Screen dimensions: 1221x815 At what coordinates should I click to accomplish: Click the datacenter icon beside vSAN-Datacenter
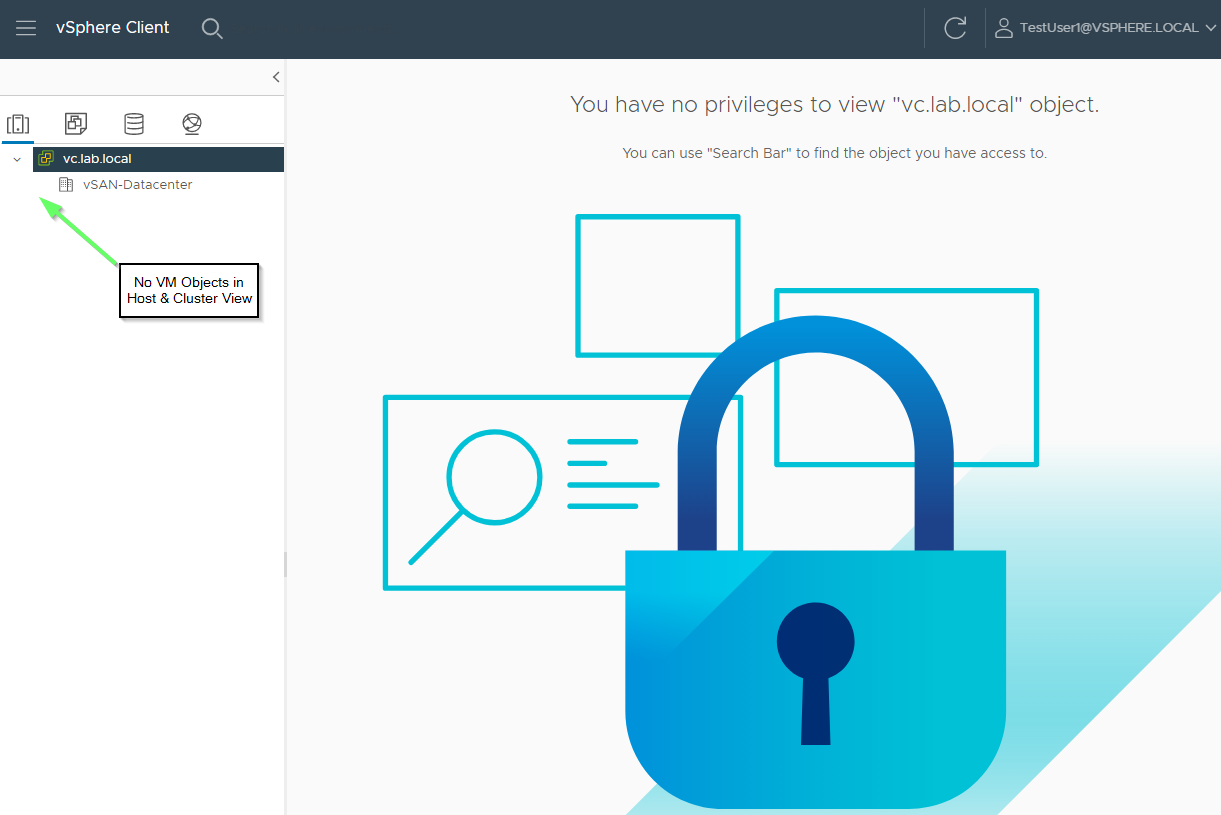pyautogui.click(x=66, y=185)
